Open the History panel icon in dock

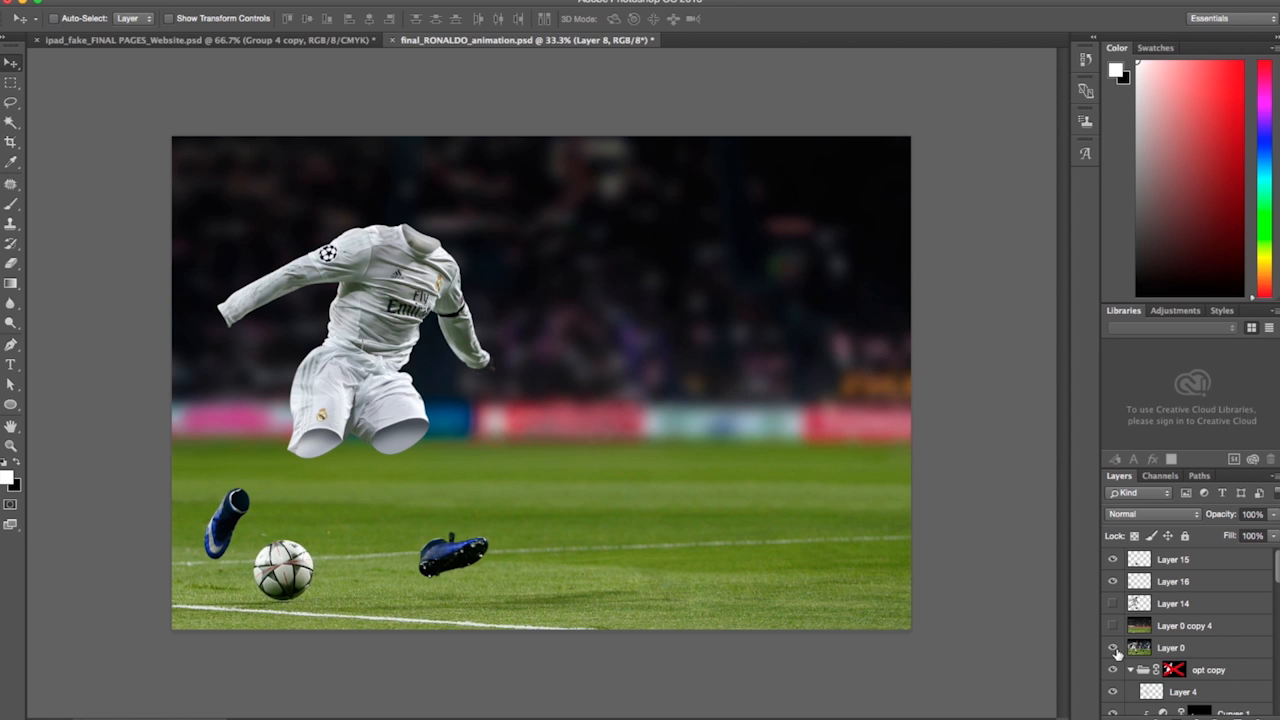1086,61
